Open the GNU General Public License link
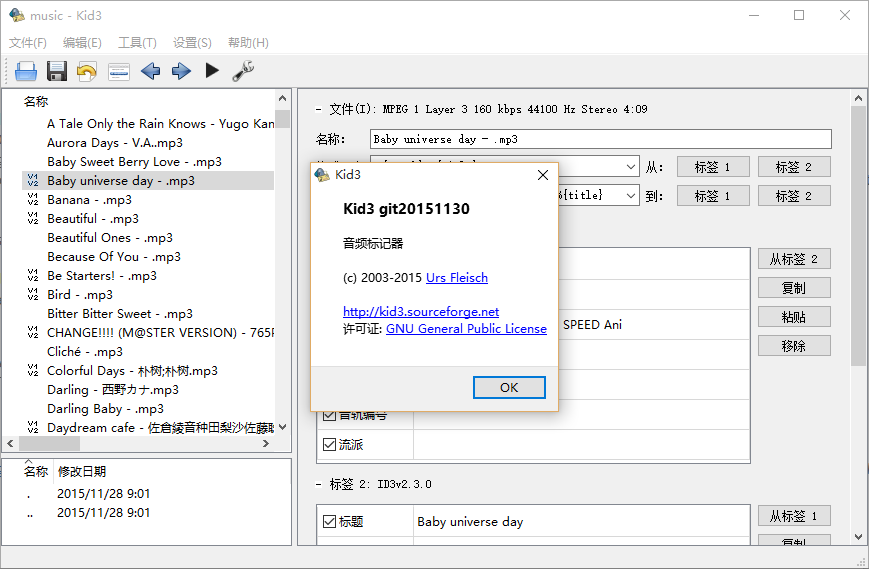Image resolution: width=869 pixels, height=569 pixels. [x=466, y=329]
